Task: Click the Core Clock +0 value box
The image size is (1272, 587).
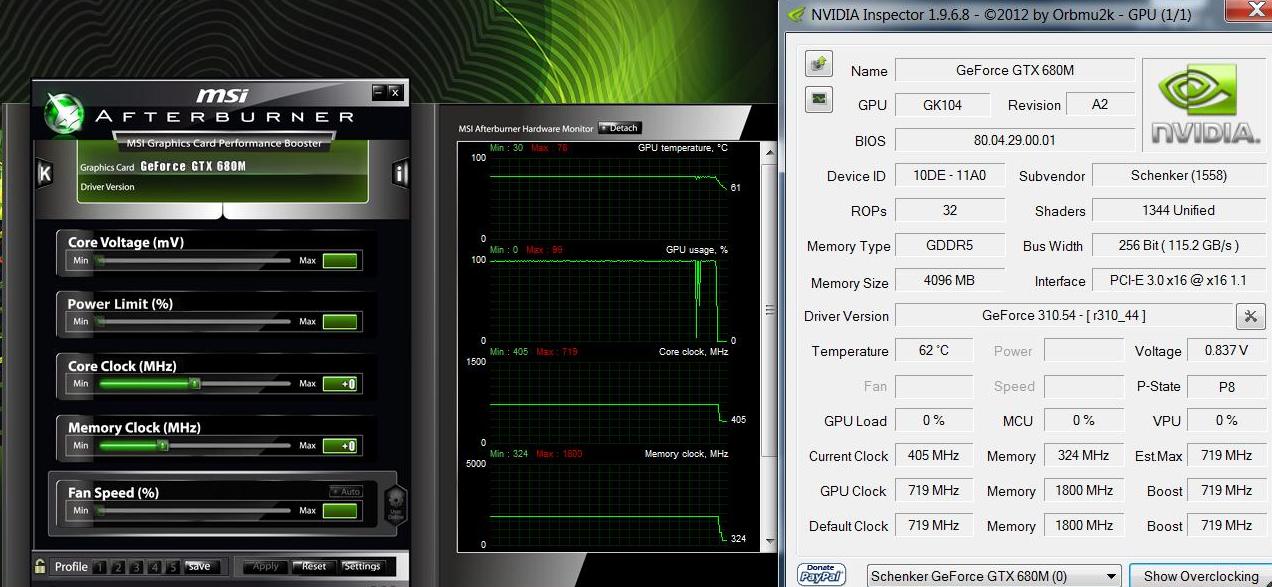Action: click(340, 384)
